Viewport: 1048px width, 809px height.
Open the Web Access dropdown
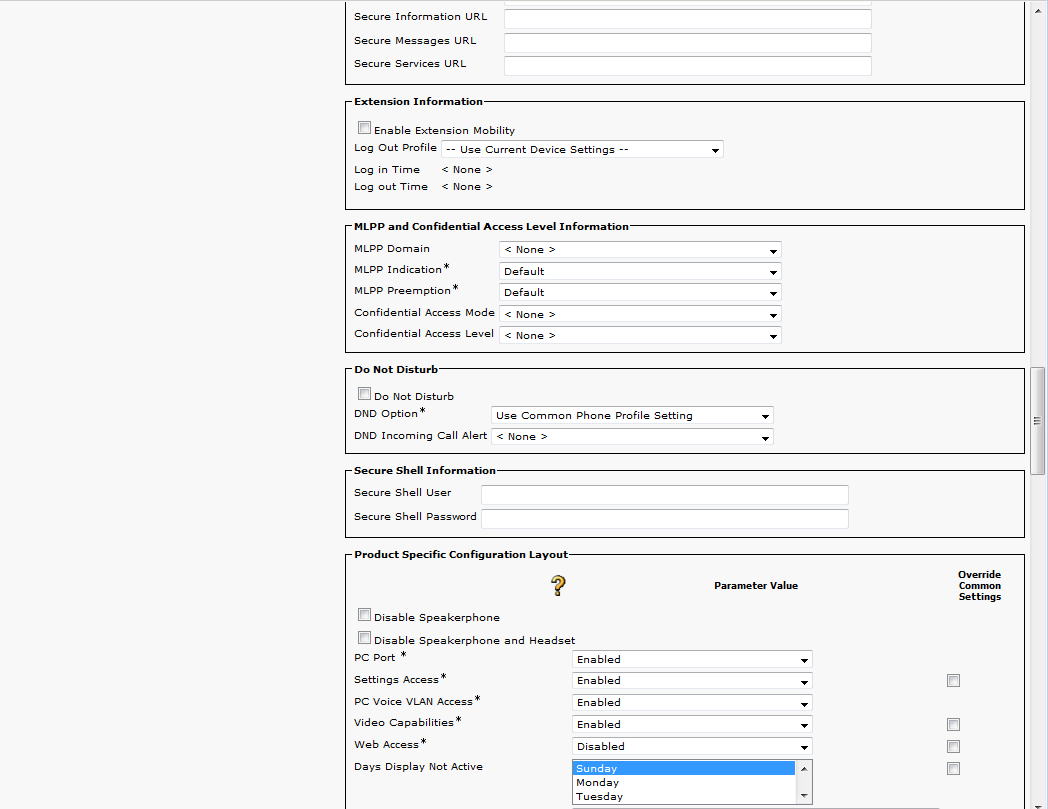[x=692, y=747]
